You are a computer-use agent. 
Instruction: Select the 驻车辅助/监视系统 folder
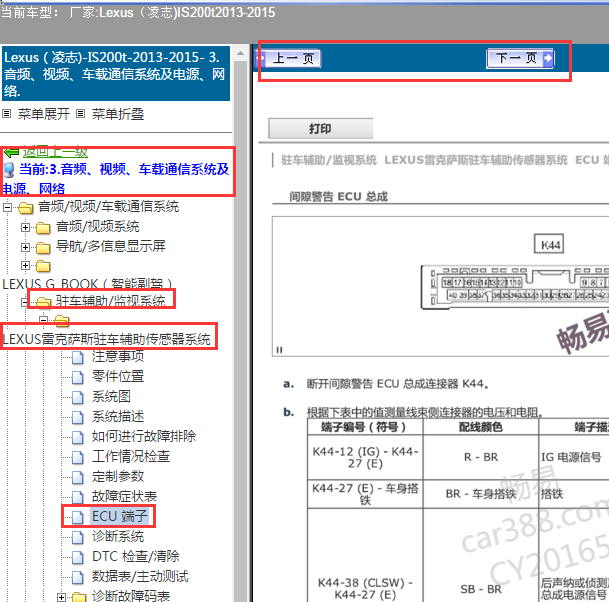111,301
